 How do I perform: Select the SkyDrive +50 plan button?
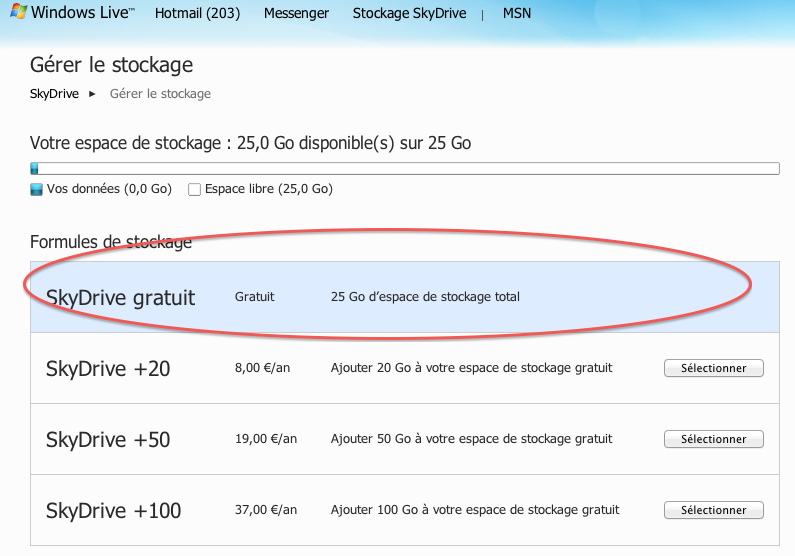[713, 439]
